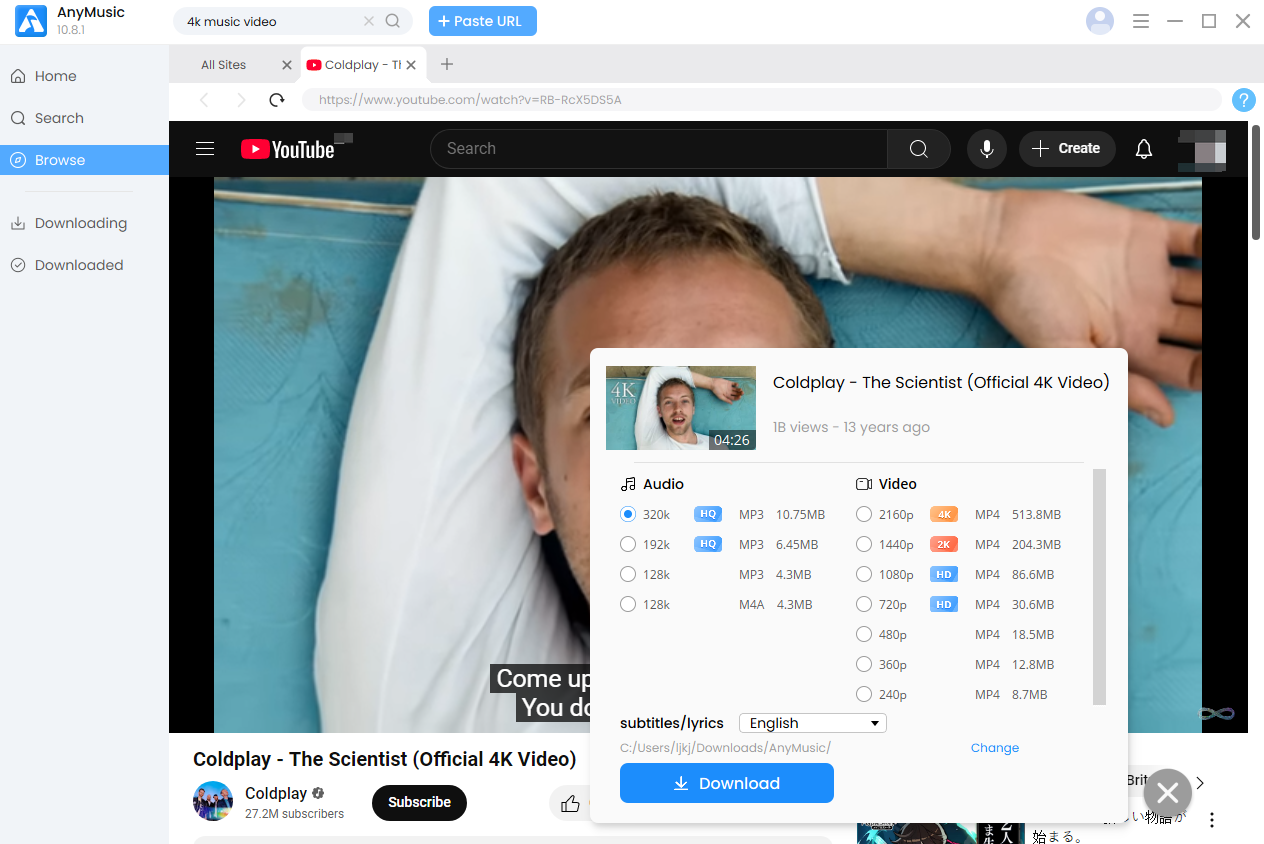Open the user account avatar
1264x844 pixels.
point(1100,21)
